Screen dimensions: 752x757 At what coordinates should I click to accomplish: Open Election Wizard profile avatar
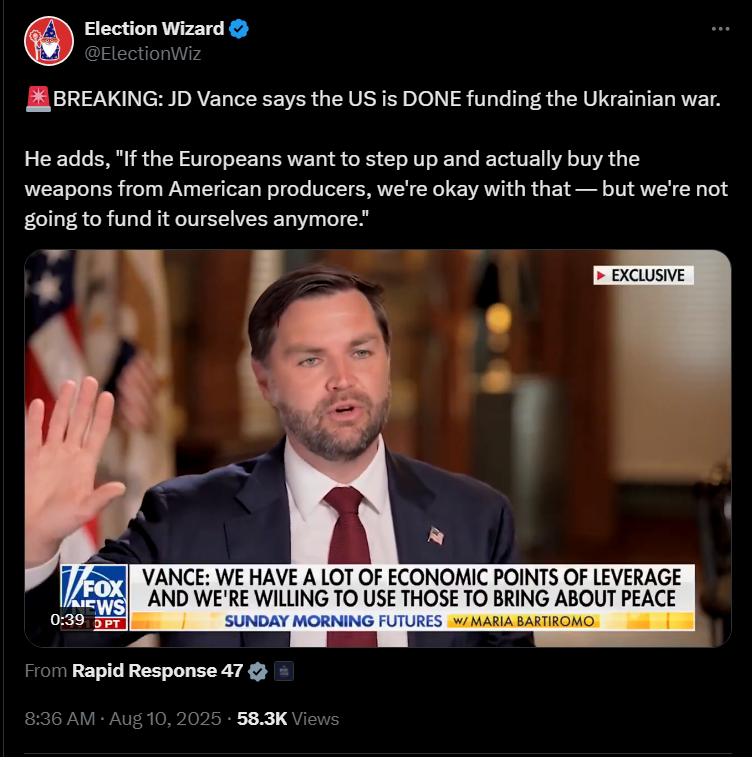[x=49, y=41]
